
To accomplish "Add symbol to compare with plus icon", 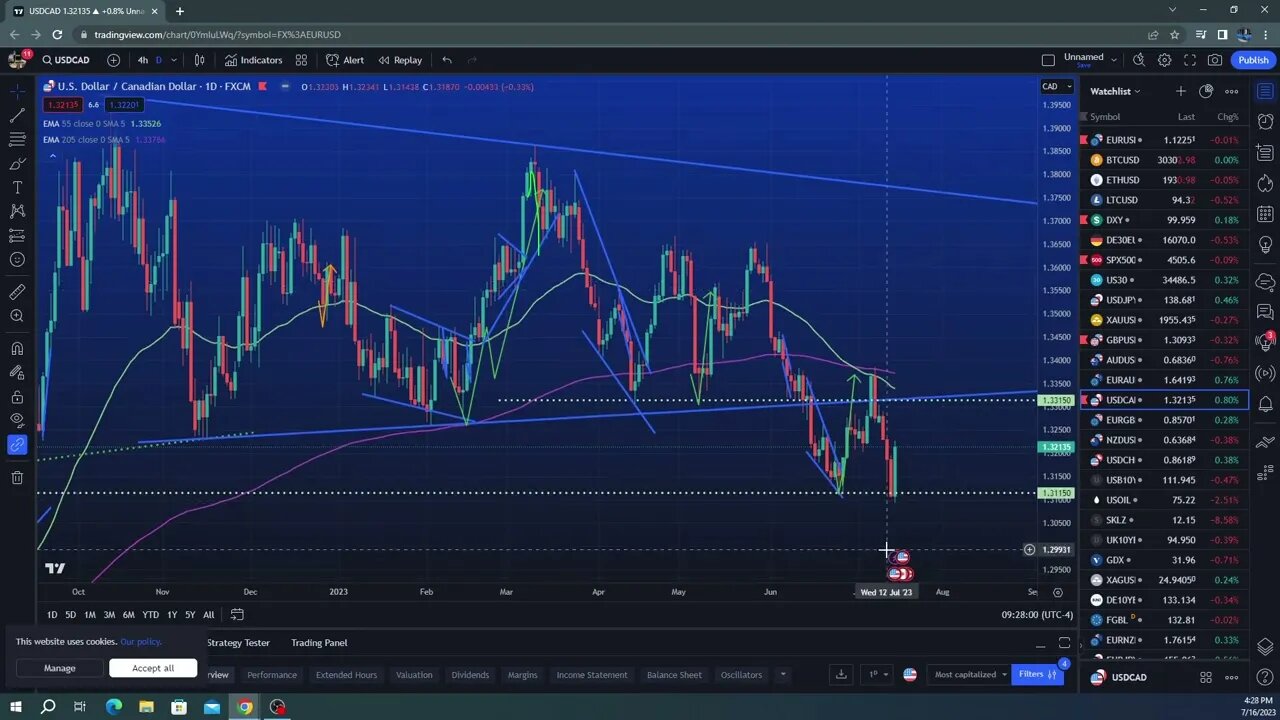I will point(113,60).
